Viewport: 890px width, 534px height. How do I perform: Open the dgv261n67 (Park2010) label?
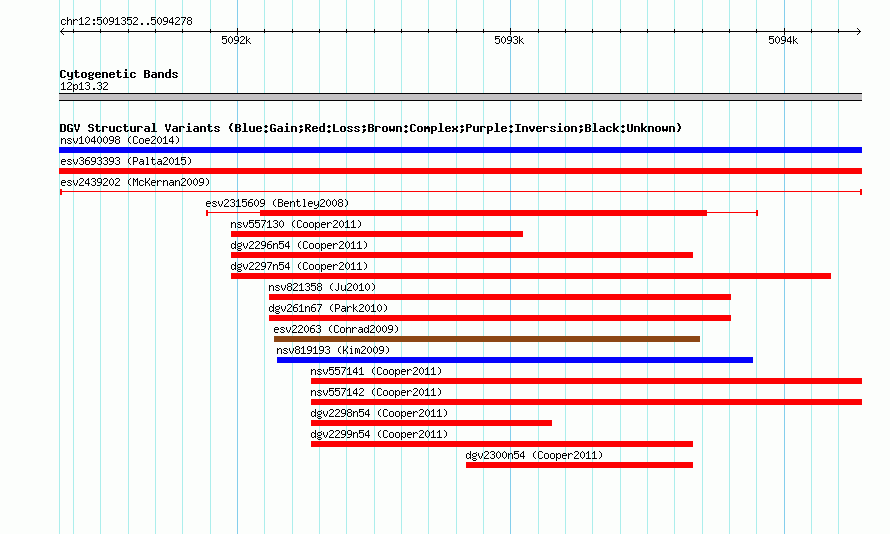[328, 308]
